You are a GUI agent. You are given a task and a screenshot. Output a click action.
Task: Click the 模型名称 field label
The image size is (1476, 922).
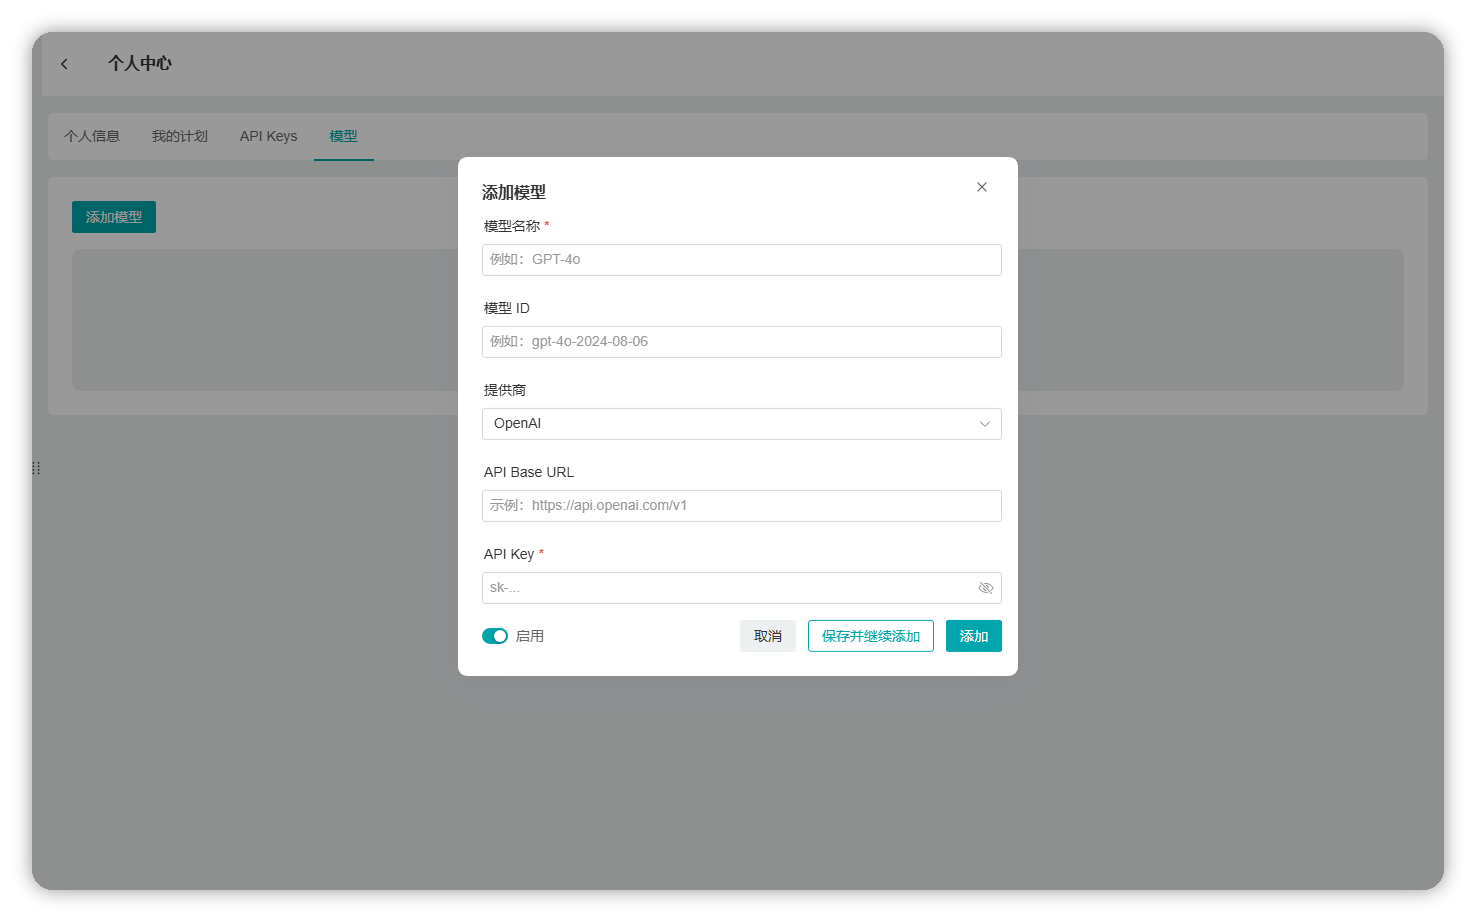click(512, 226)
